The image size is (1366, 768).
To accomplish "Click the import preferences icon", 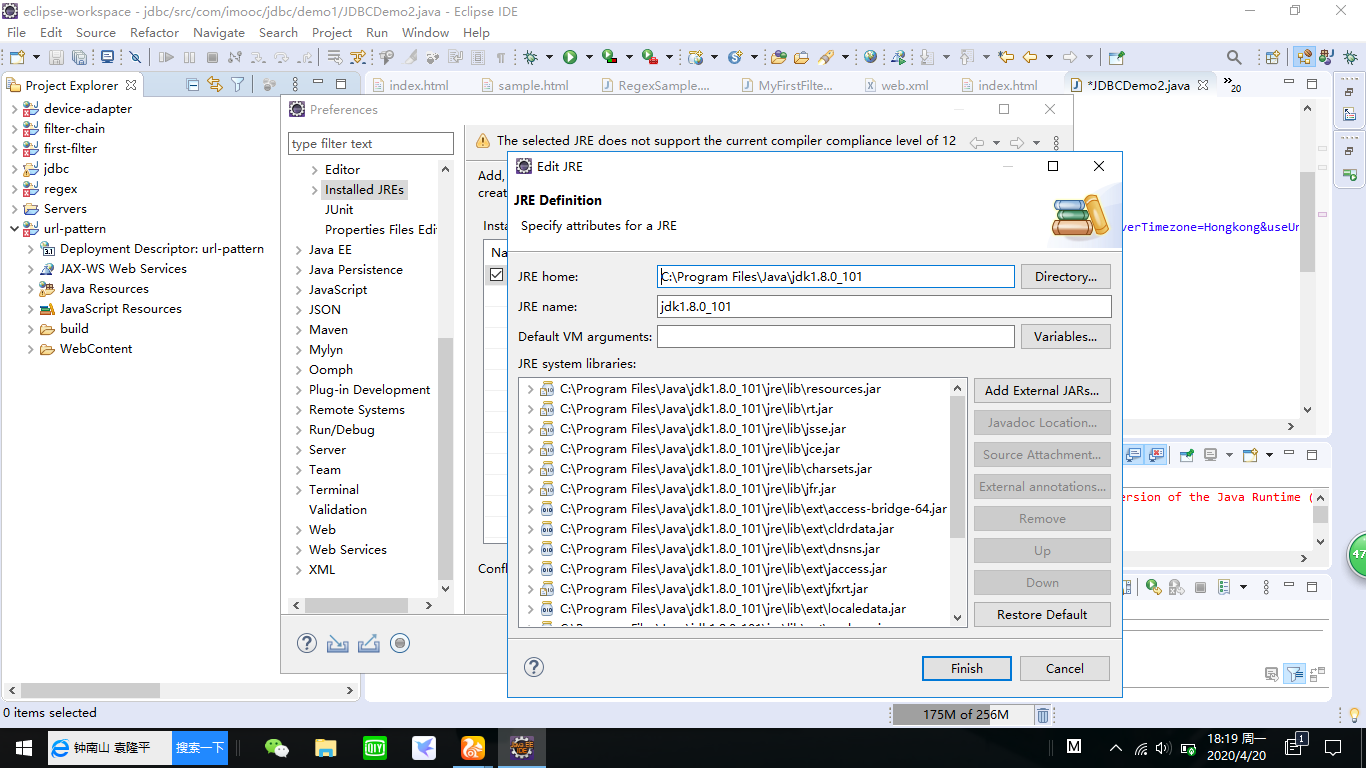I will (338, 643).
